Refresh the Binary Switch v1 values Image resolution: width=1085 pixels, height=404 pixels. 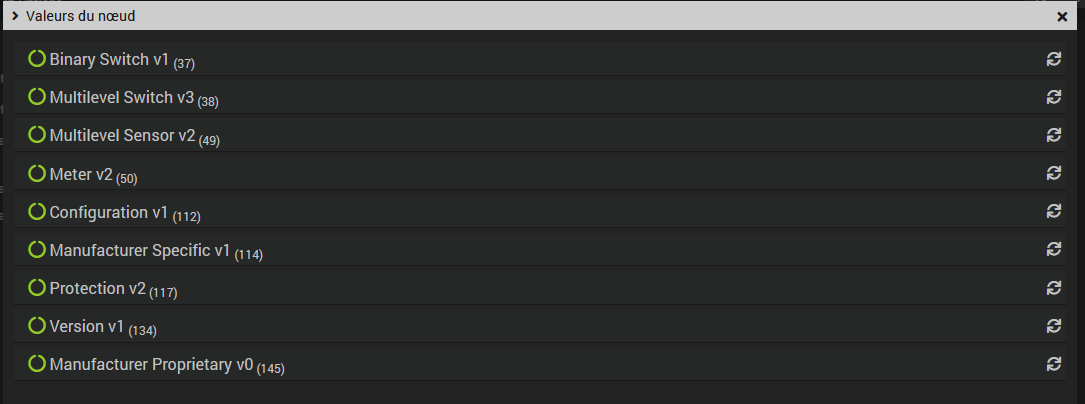(1053, 59)
